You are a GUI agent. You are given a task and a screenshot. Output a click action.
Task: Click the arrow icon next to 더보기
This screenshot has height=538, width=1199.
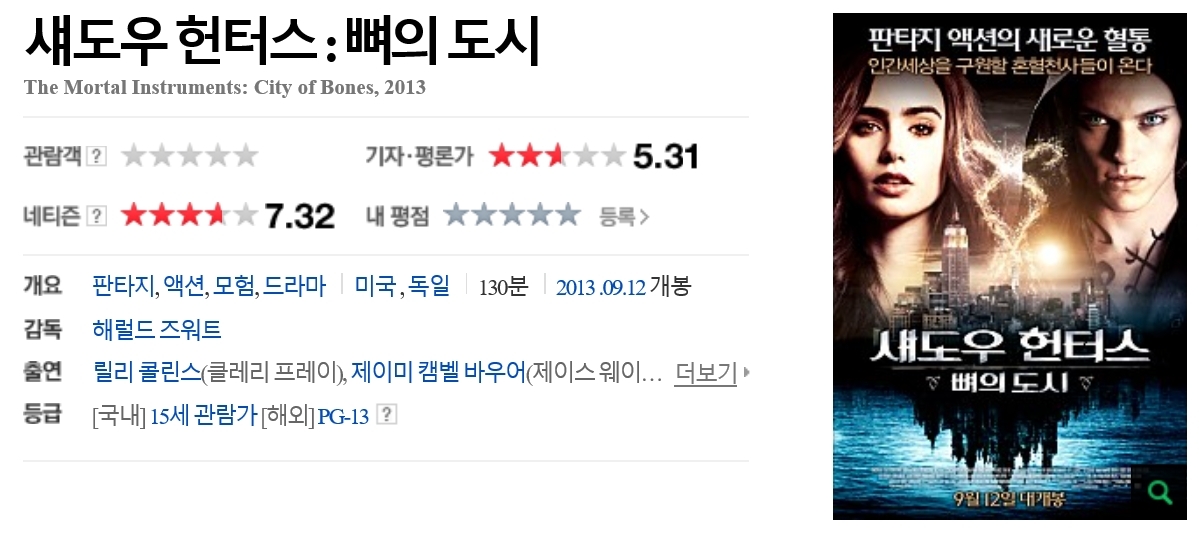click(x=746, y=373)
